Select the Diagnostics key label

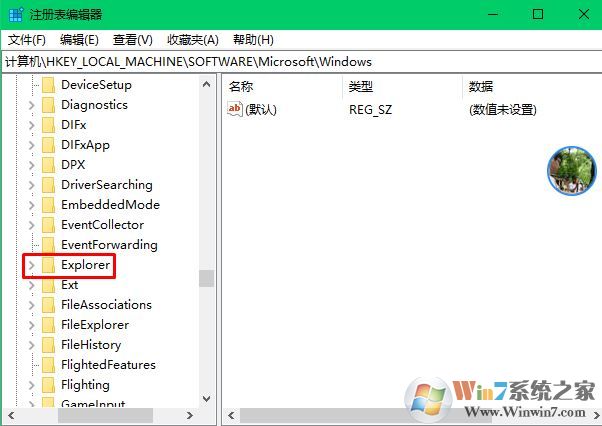(94, 105)
